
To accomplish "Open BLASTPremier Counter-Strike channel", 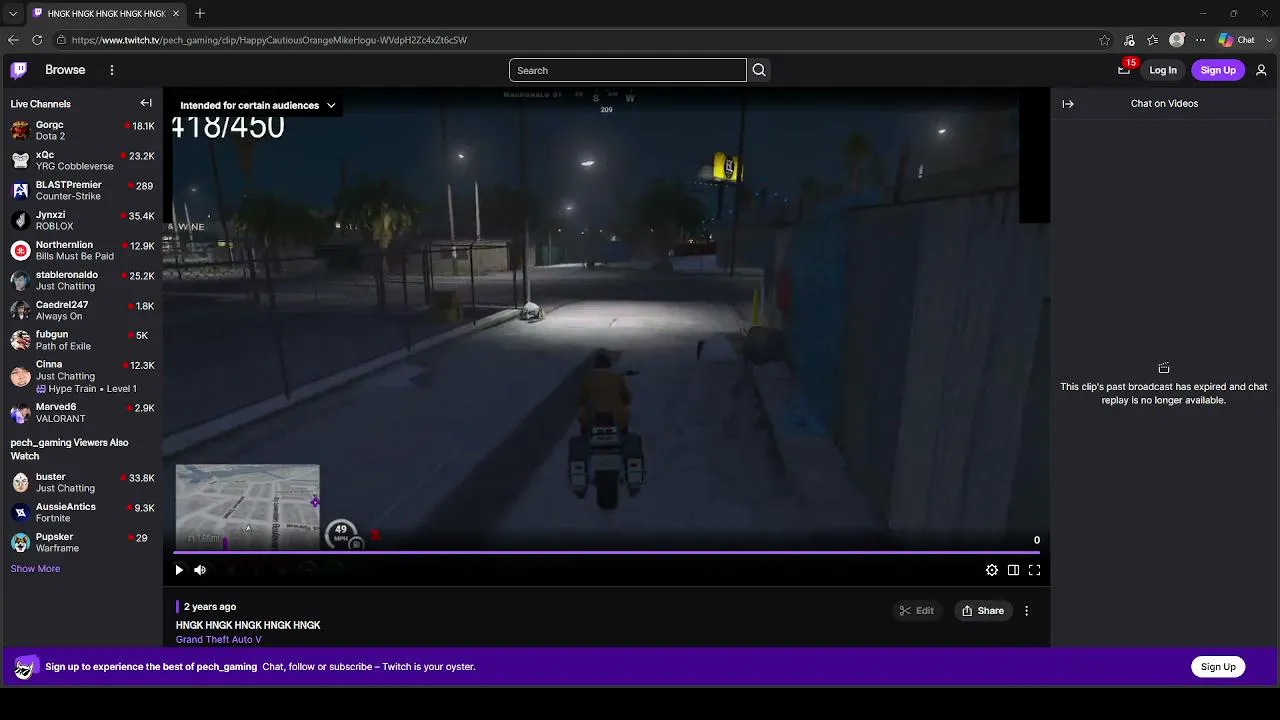I will tap(82, 191).
